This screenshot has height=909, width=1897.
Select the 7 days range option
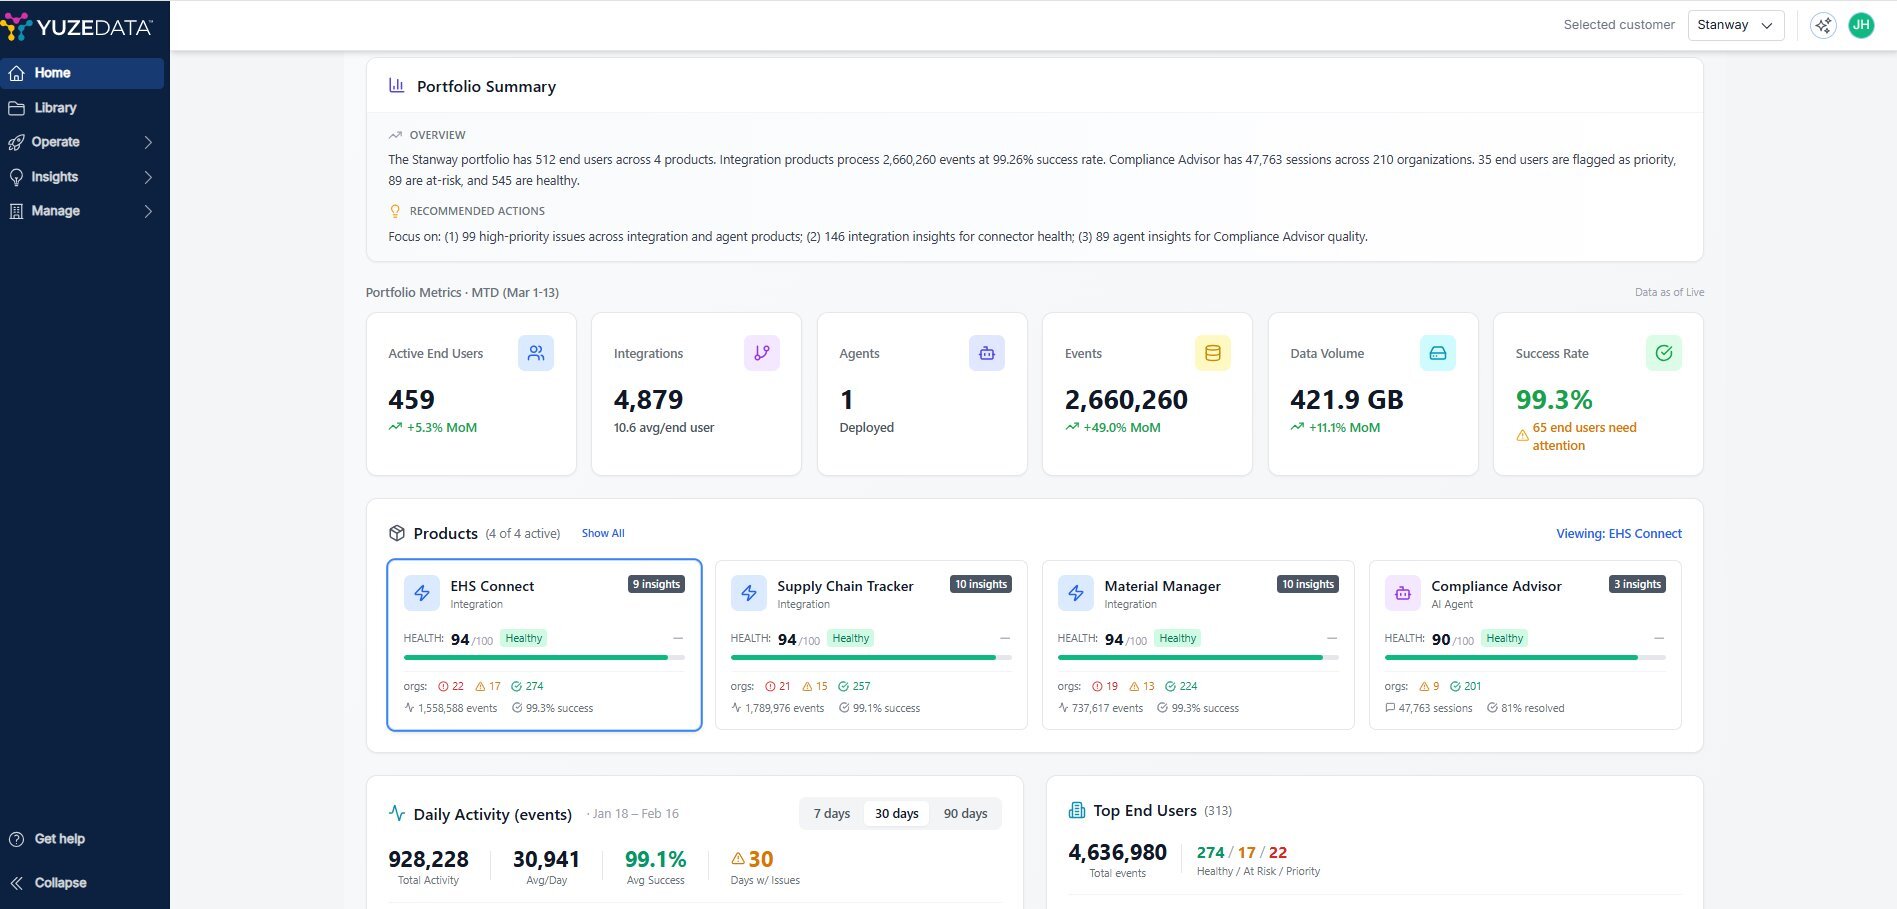pyautogui.click(x=831, y=814)
